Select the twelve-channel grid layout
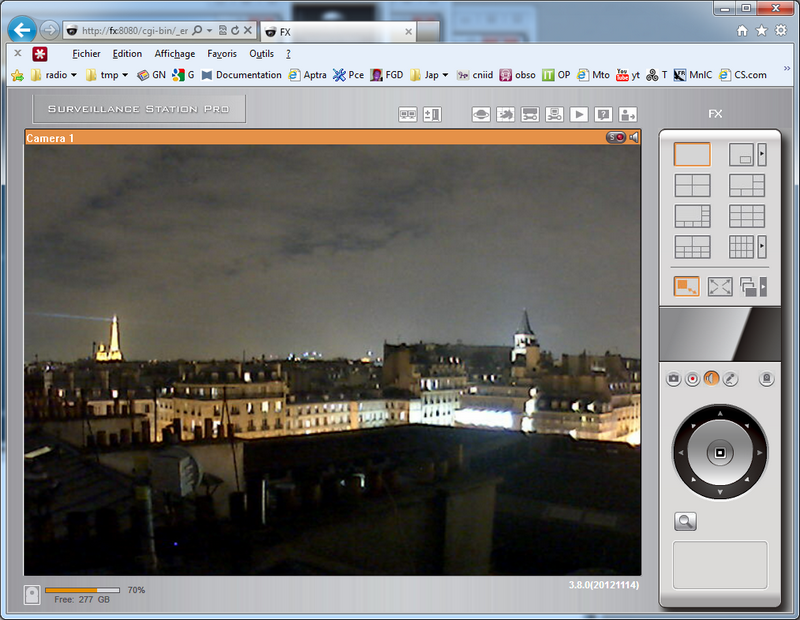 click(x=741, y=247)
